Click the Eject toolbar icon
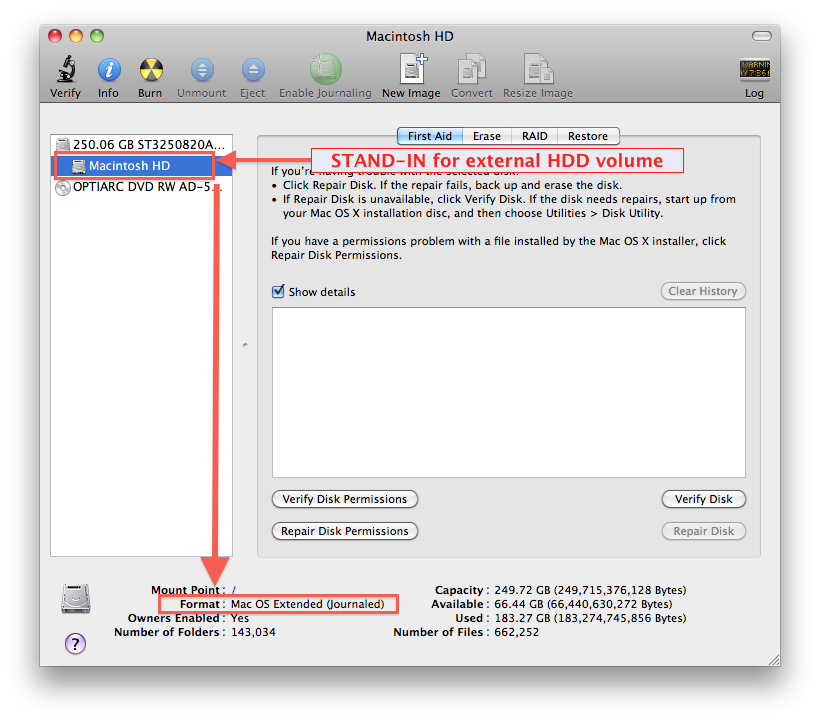The image size is (820, 721). [253, 70]
